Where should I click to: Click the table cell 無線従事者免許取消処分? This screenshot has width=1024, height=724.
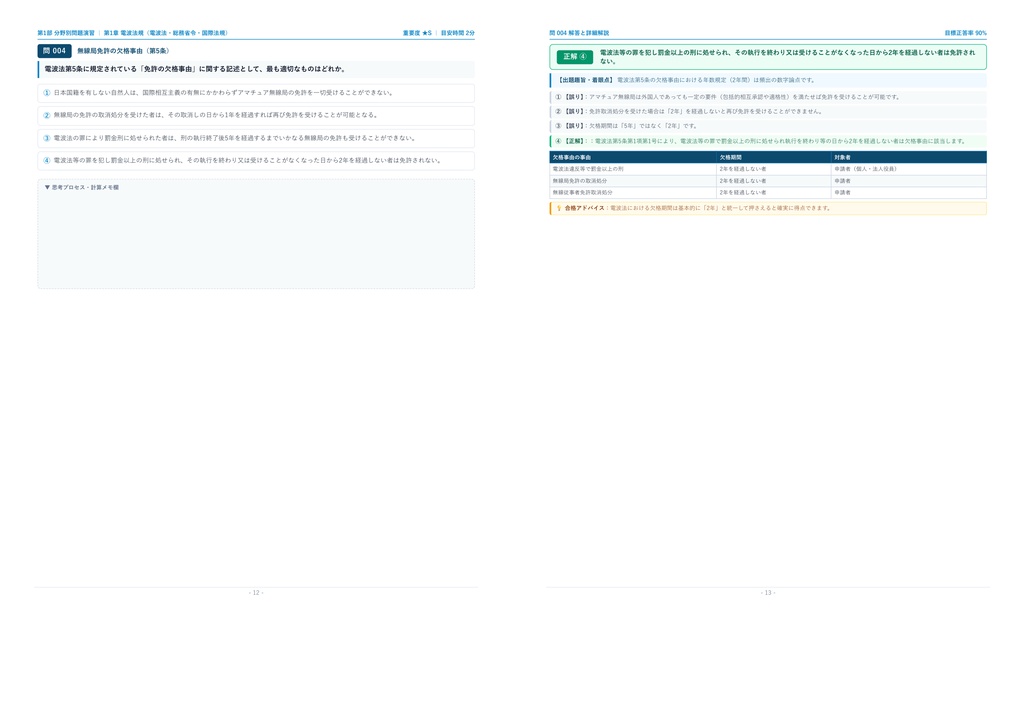pyautogui.click(x=633, y=193)
